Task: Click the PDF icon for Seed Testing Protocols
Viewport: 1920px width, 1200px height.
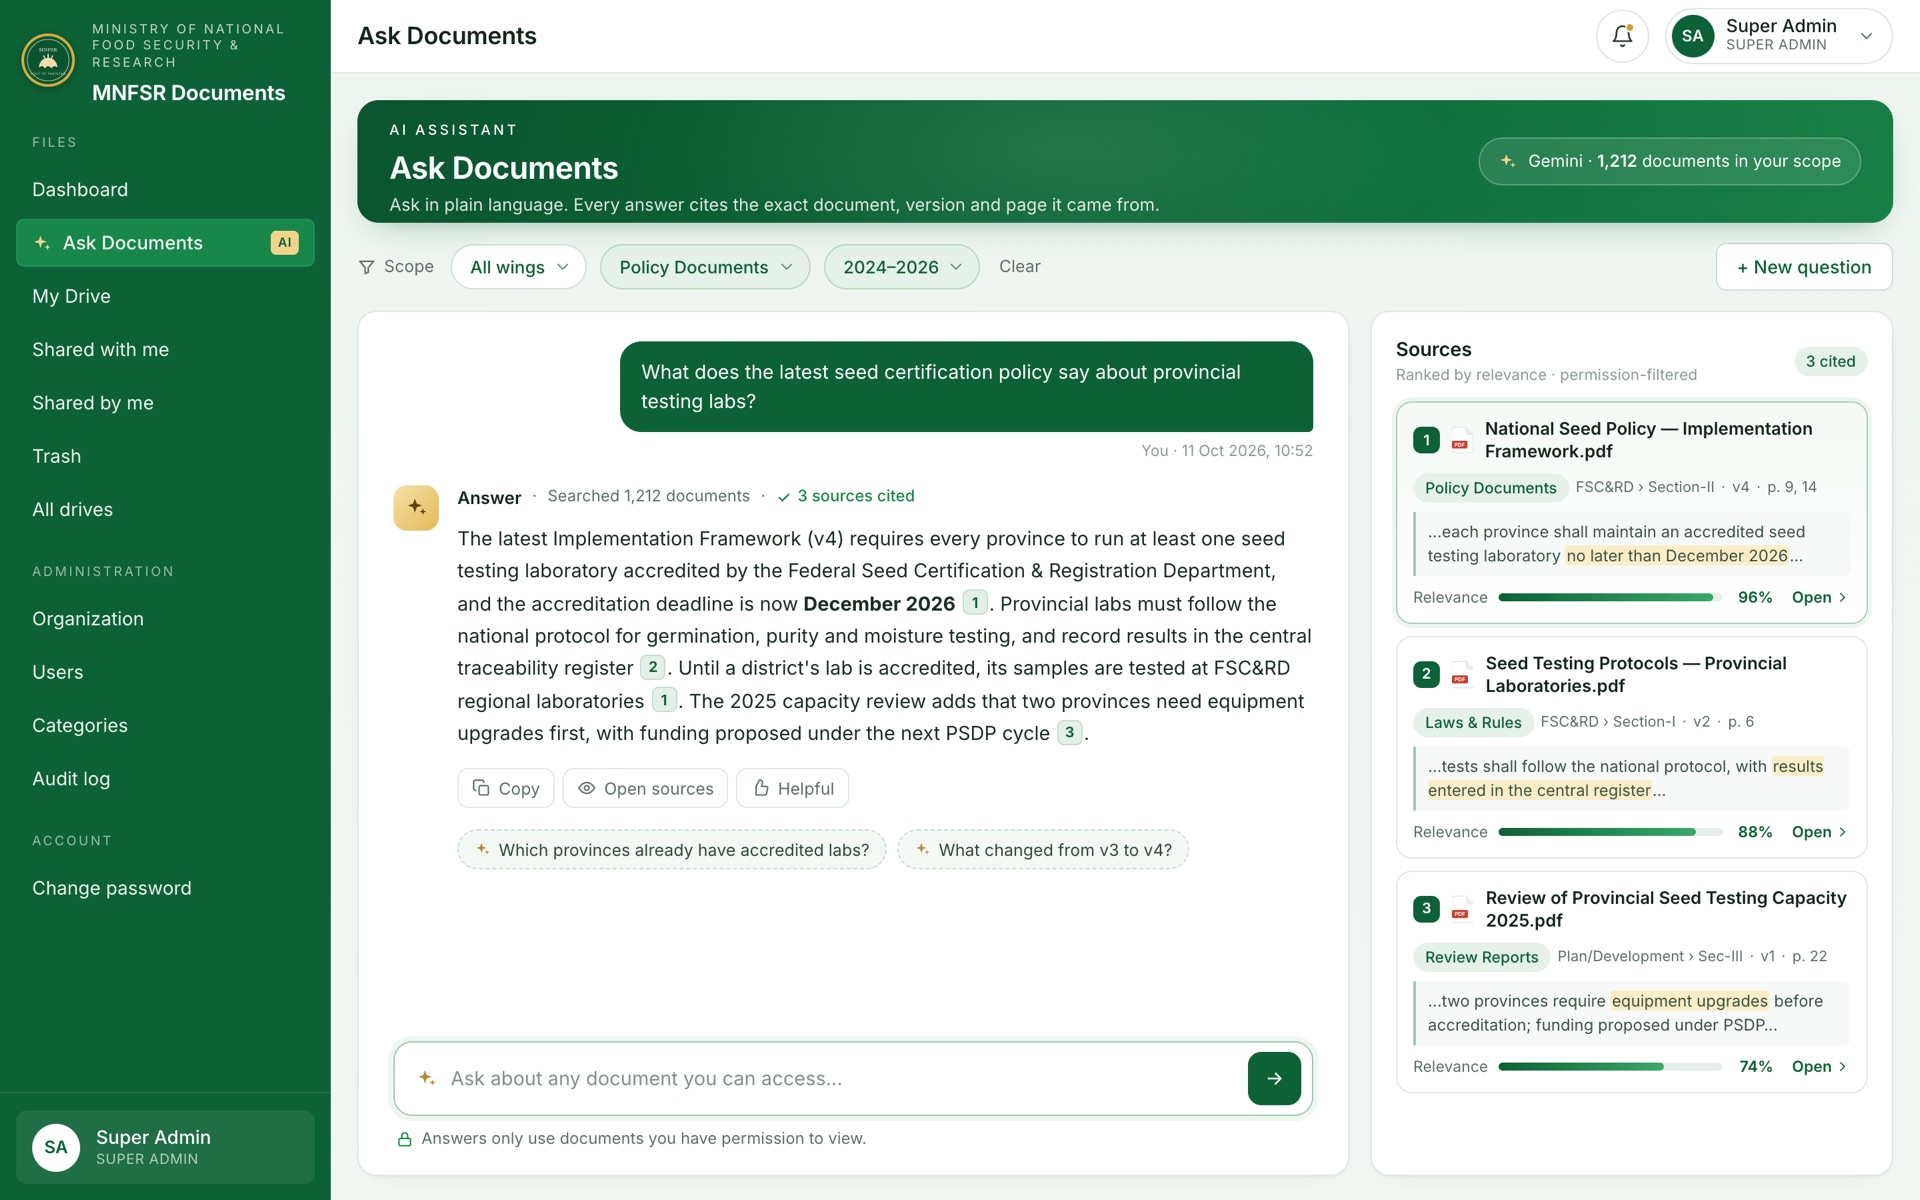Action: pos(1460,674)
